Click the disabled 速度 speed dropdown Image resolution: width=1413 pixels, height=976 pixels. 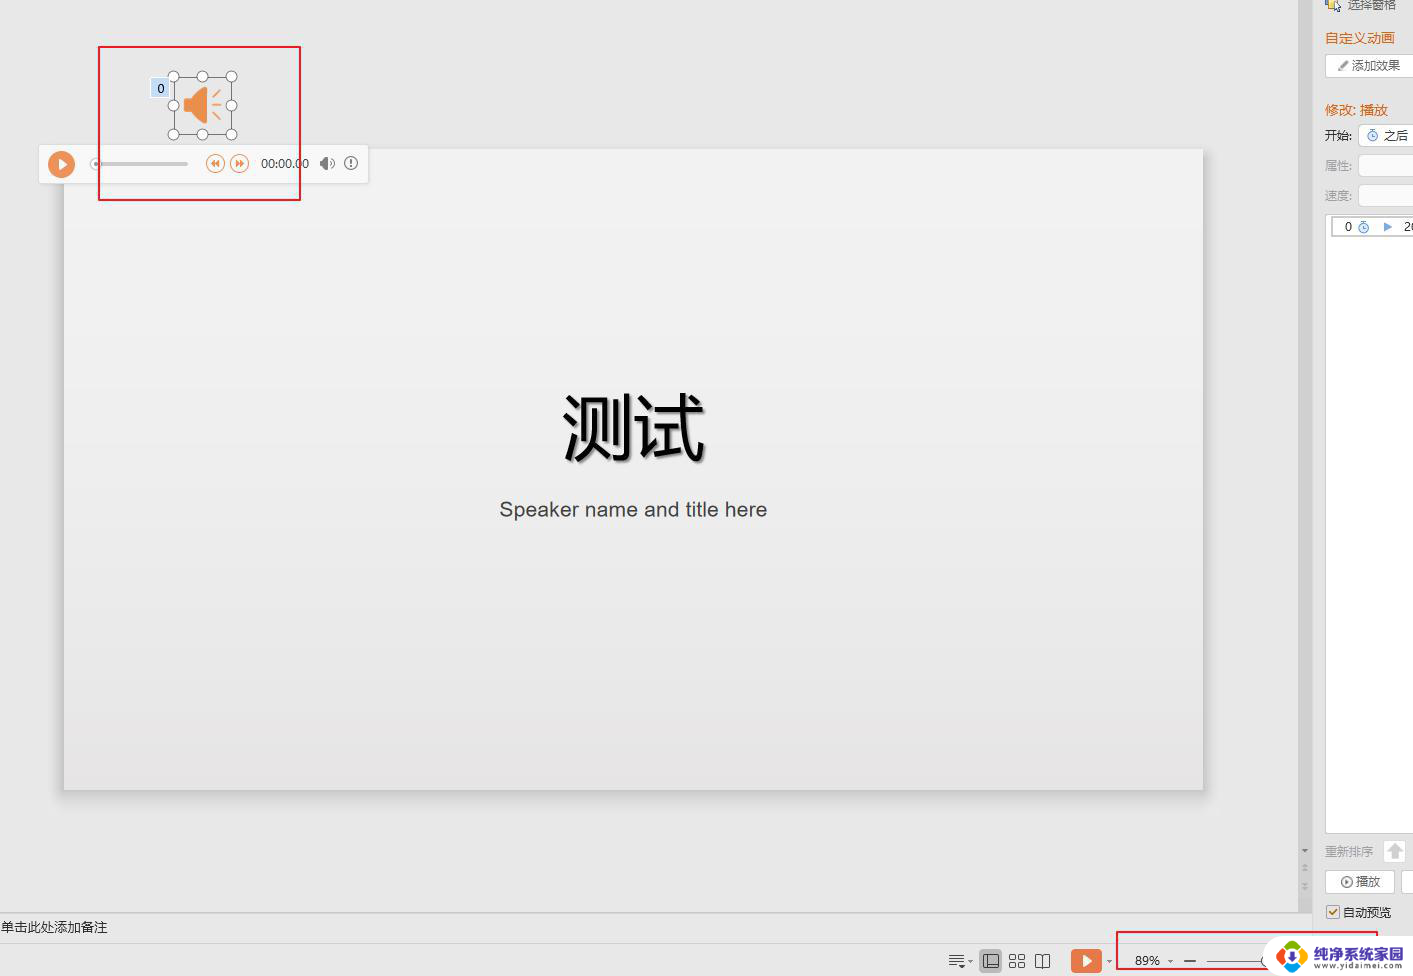(x=1386, y=195)
